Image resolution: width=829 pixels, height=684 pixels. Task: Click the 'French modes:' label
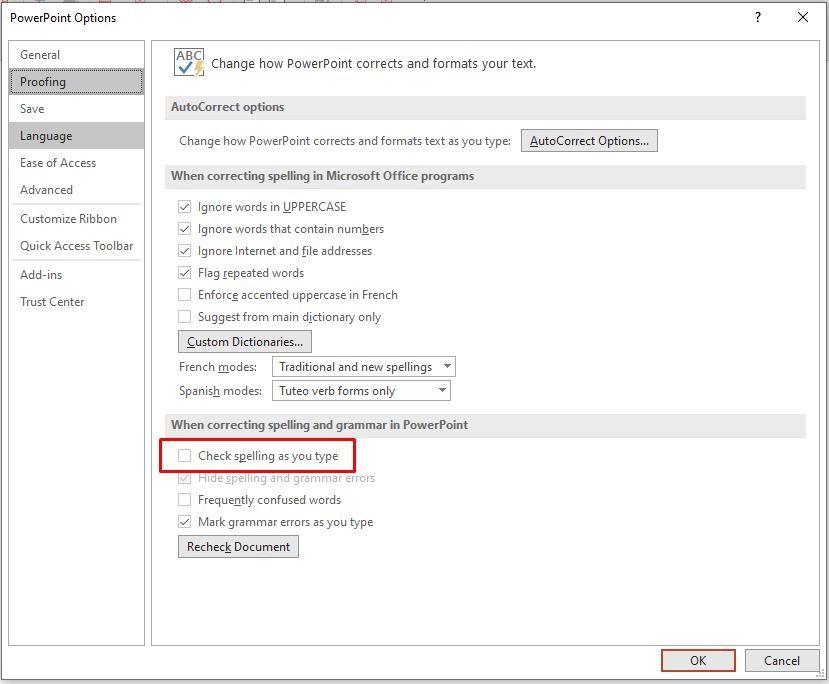(x=218, y=367)
